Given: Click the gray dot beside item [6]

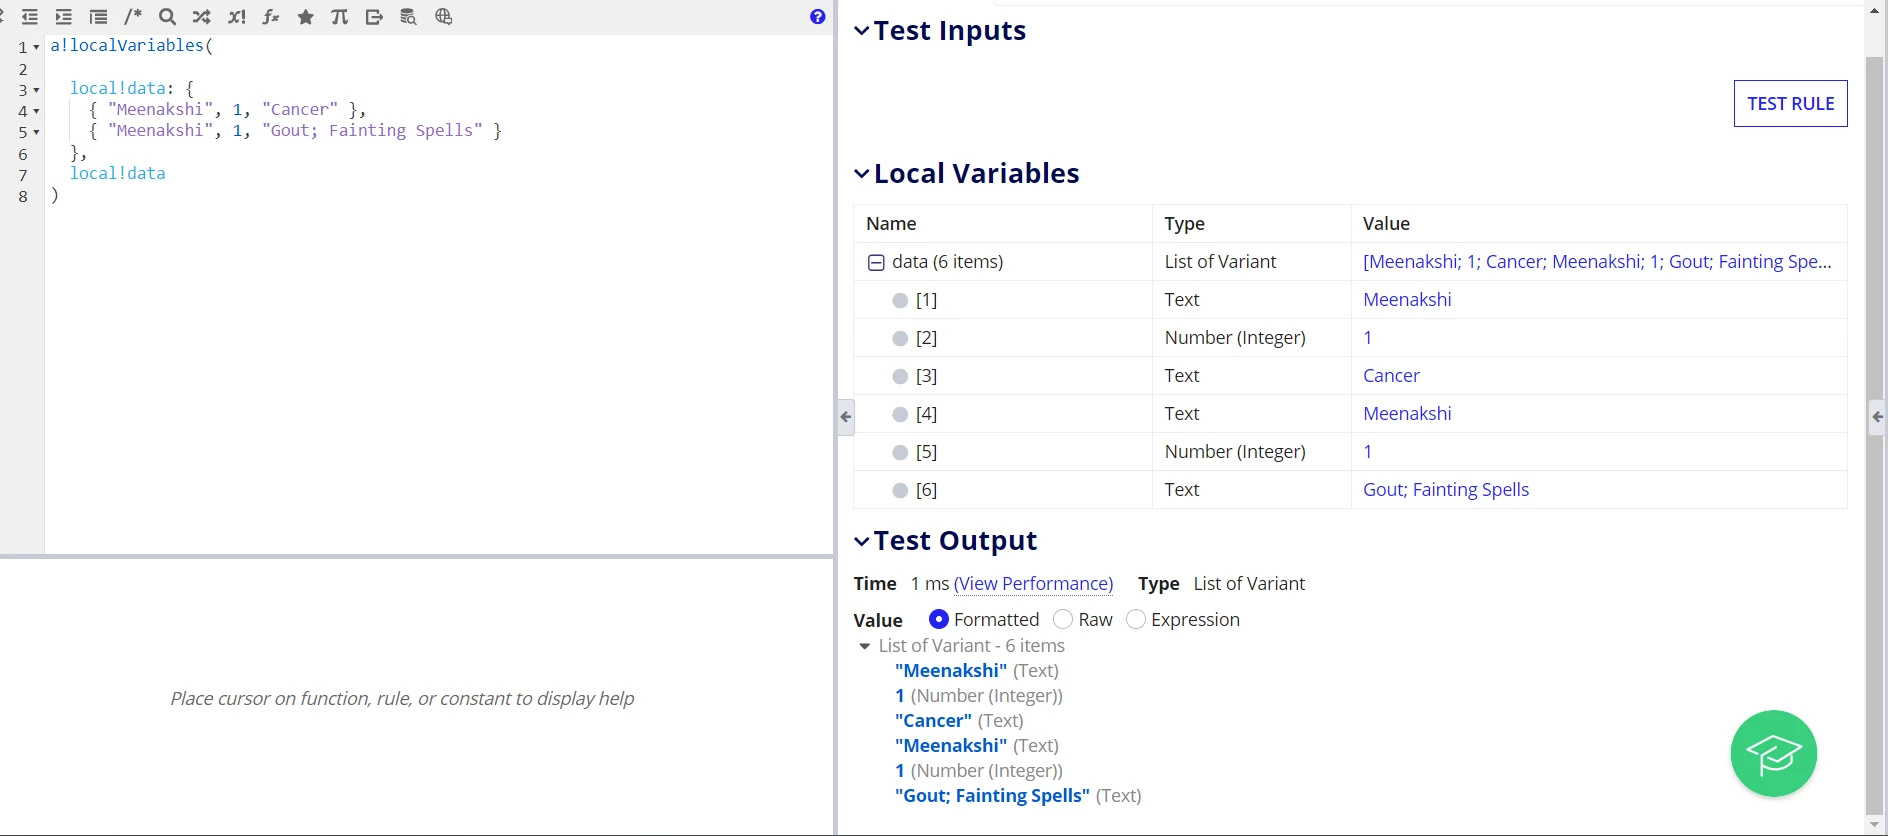Looking at the screenshot, I should [900, 490].
